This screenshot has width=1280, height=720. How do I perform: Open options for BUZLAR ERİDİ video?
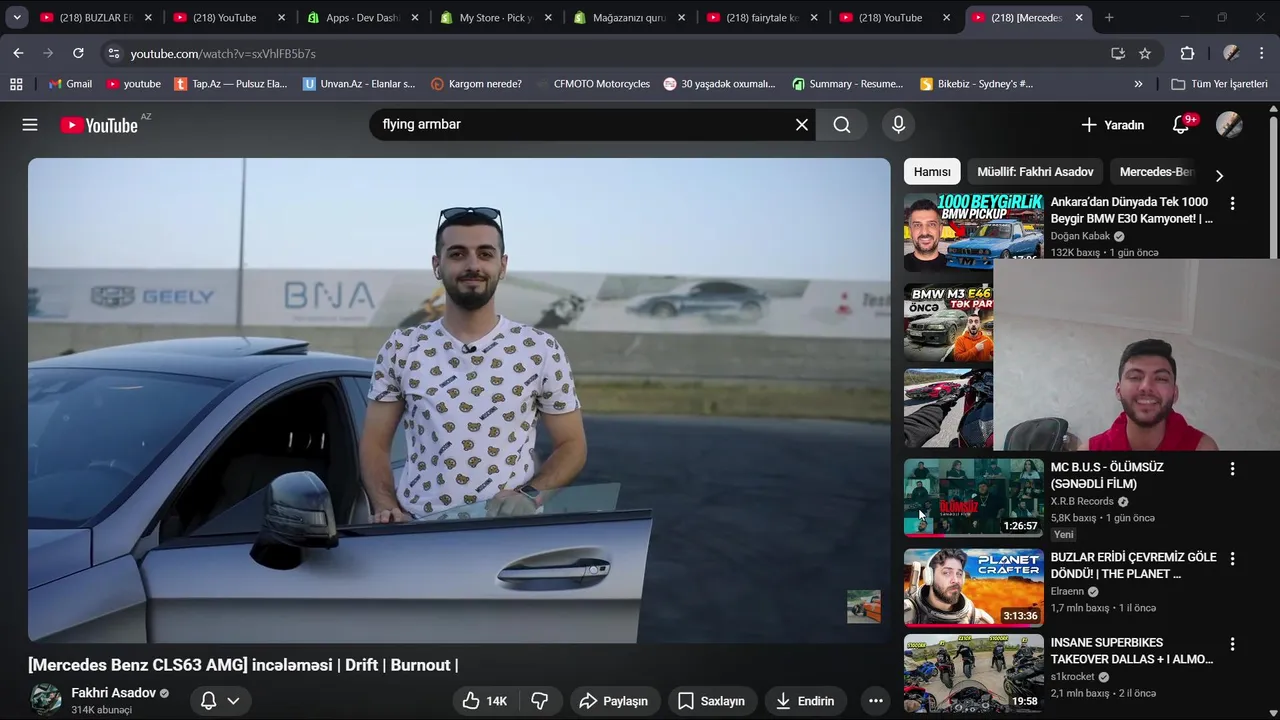(1232, 559)
